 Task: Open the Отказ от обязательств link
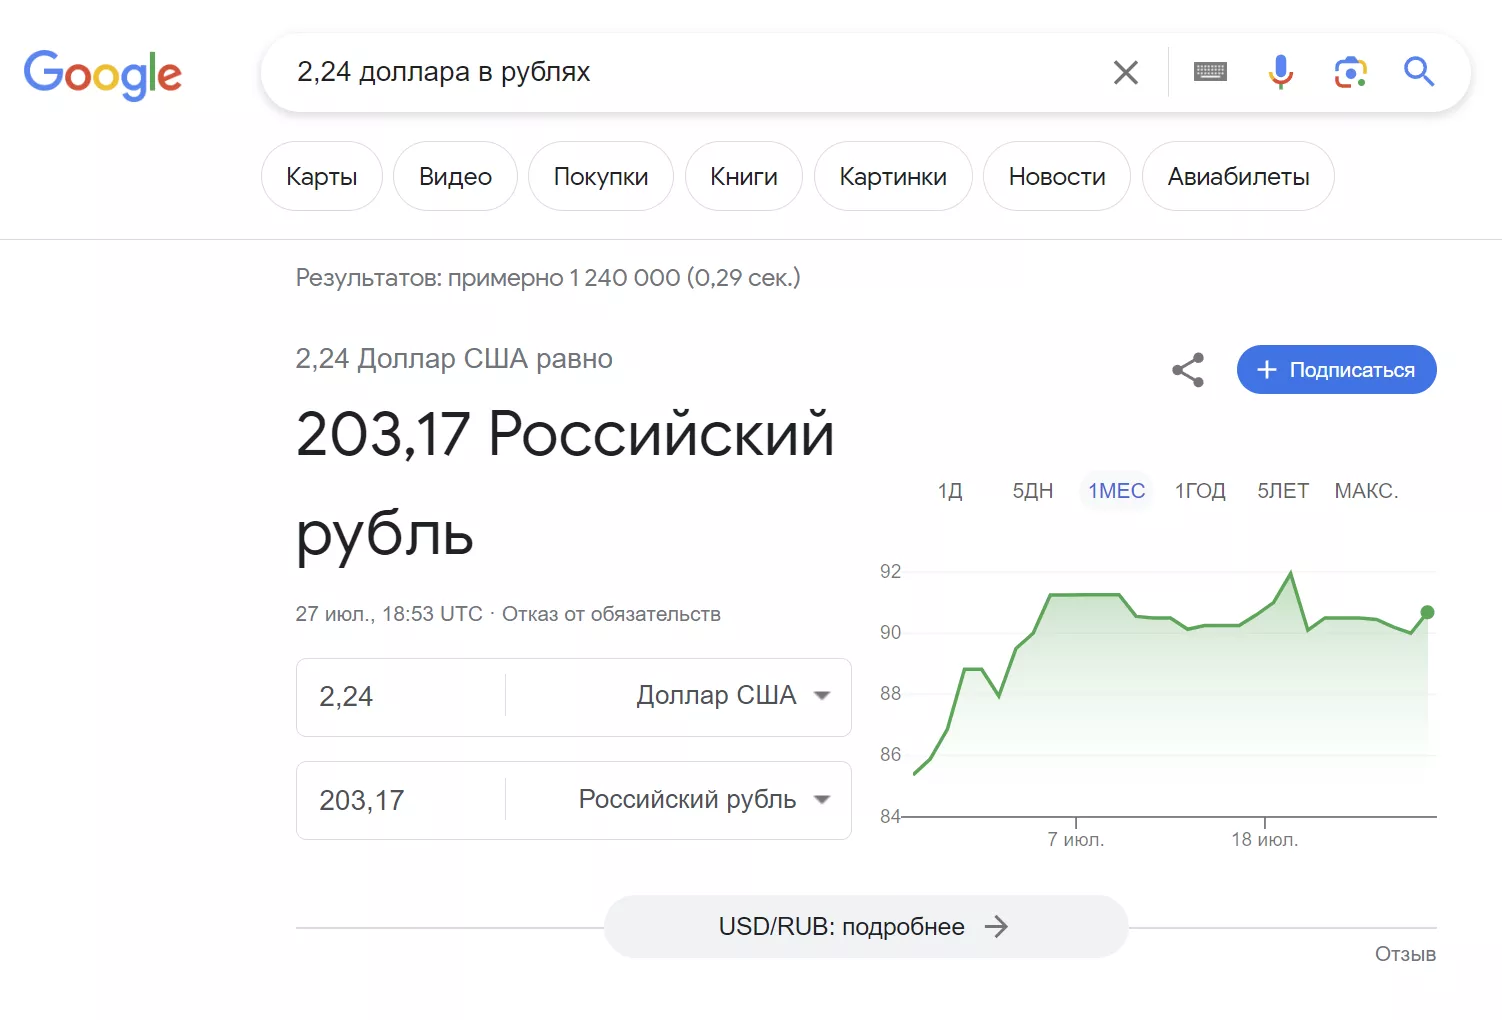click(x=611, y=614)
